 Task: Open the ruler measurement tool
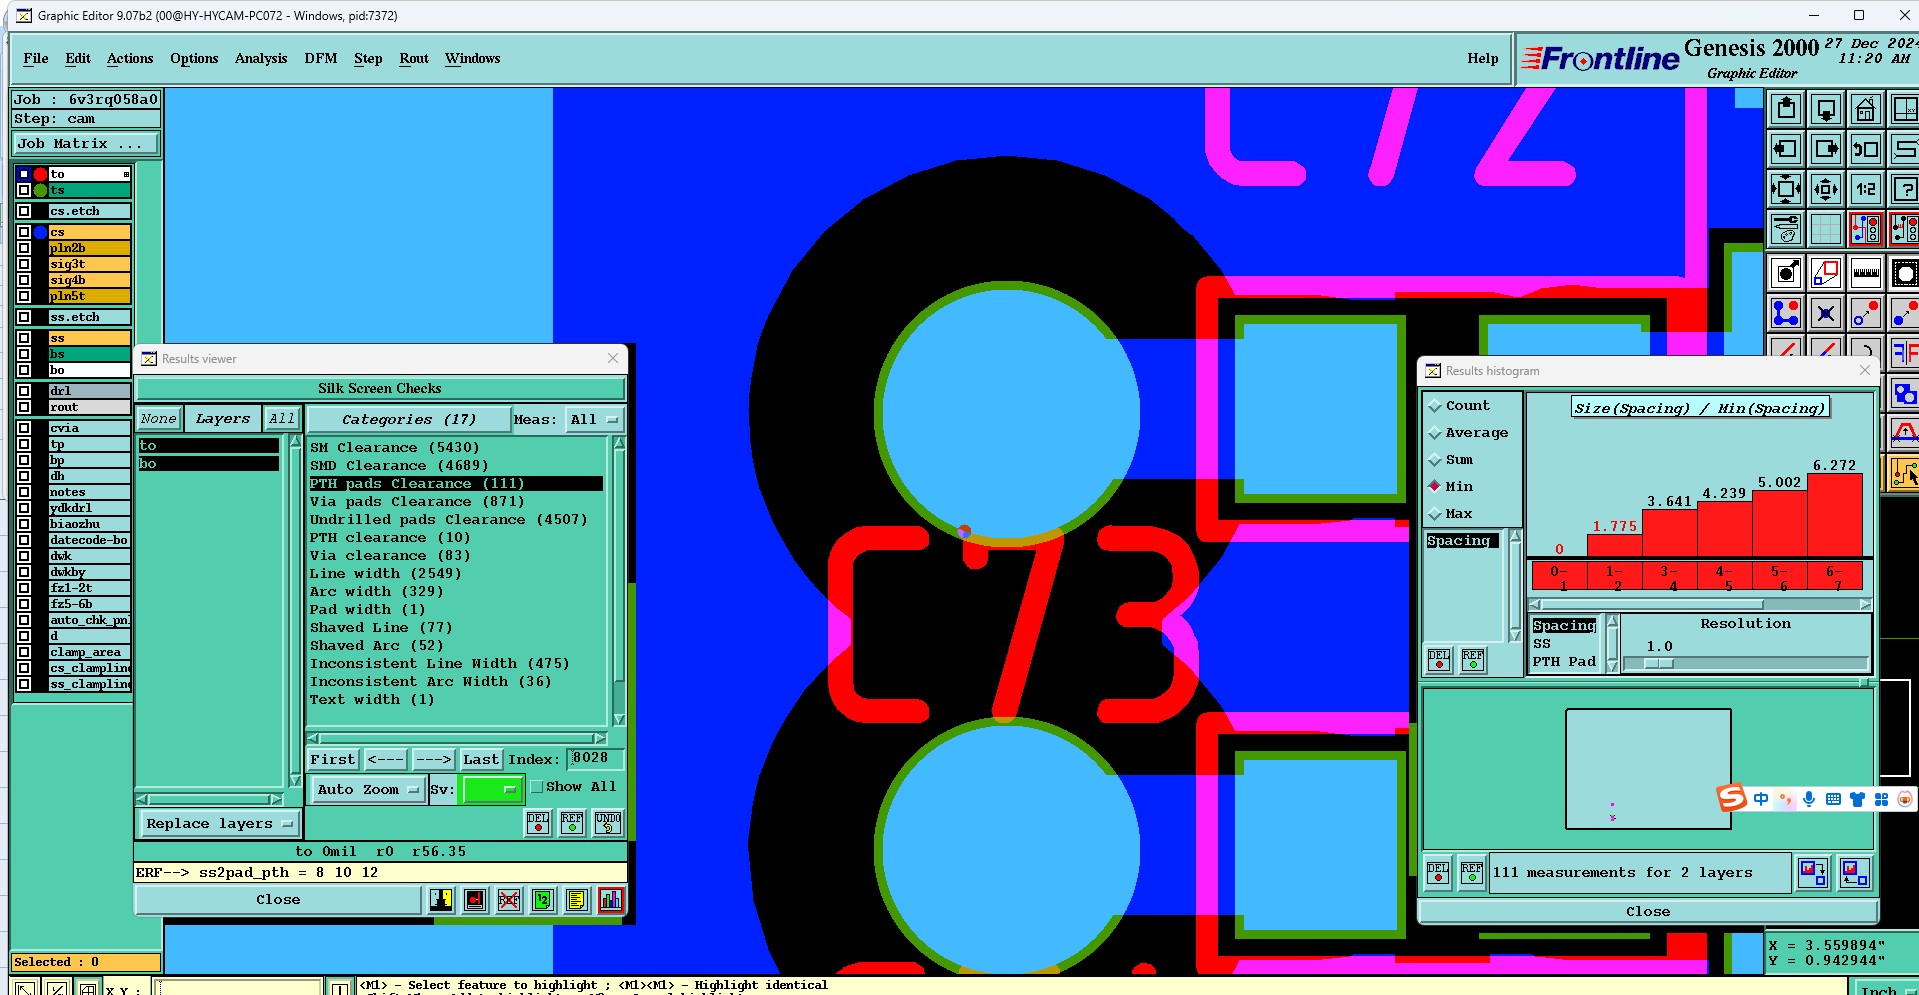(x=1866, y=273)
